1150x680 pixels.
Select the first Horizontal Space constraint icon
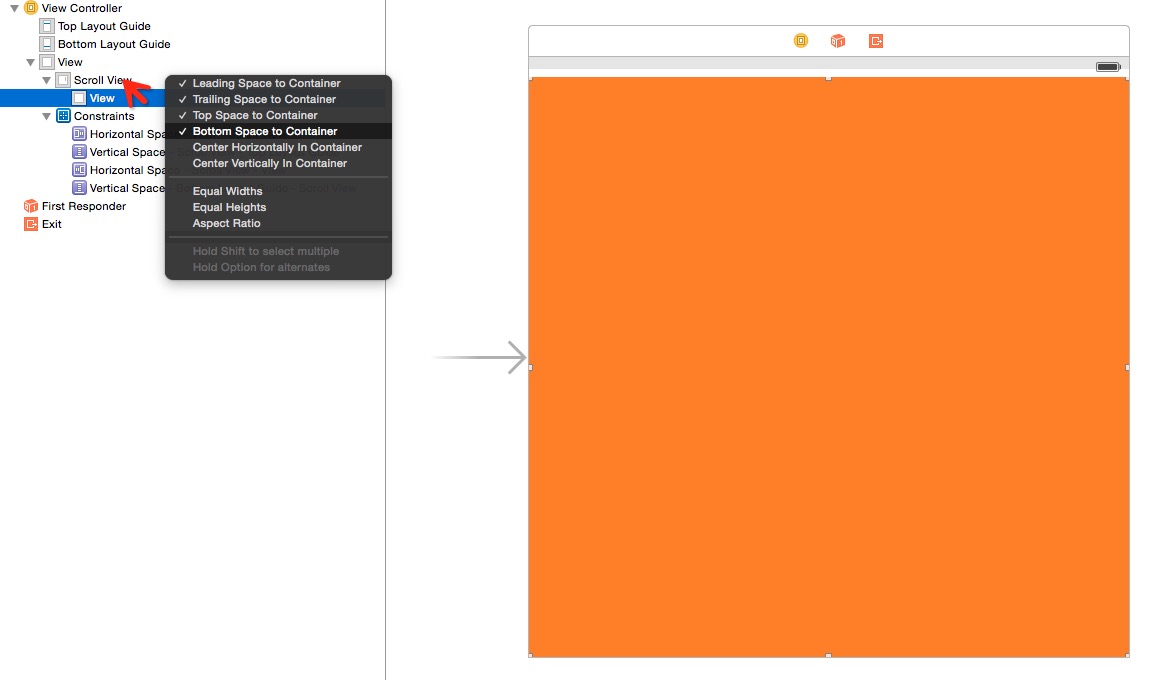(x=79, y=134)
